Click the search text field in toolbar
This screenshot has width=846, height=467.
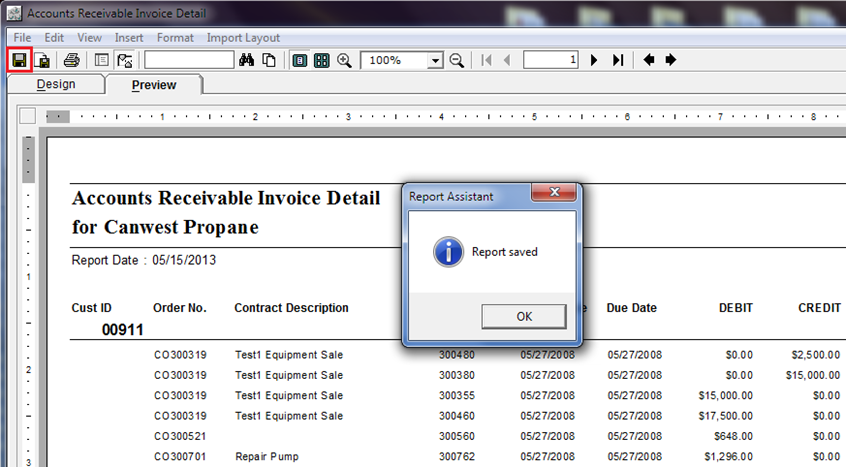tap(189, 60)
